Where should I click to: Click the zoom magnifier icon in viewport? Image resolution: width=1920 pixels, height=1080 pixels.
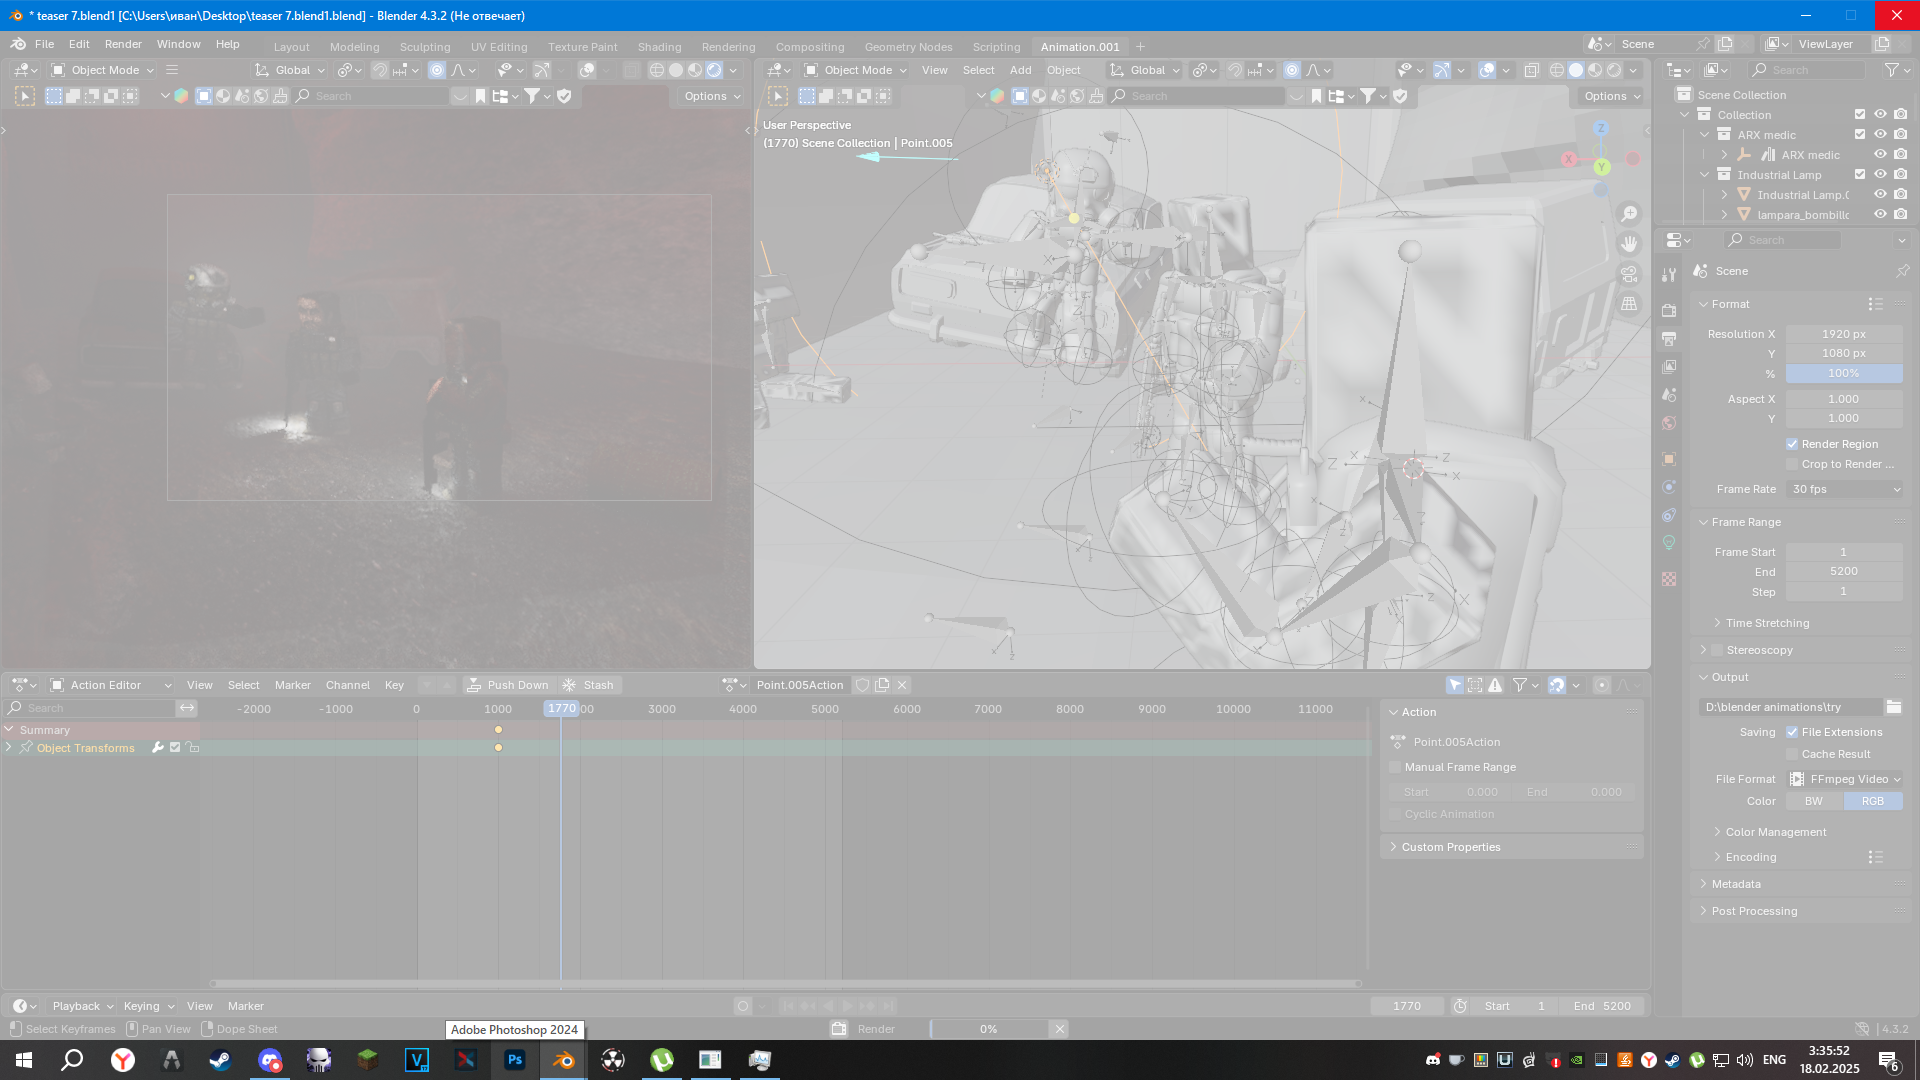tap(1629, 214)
